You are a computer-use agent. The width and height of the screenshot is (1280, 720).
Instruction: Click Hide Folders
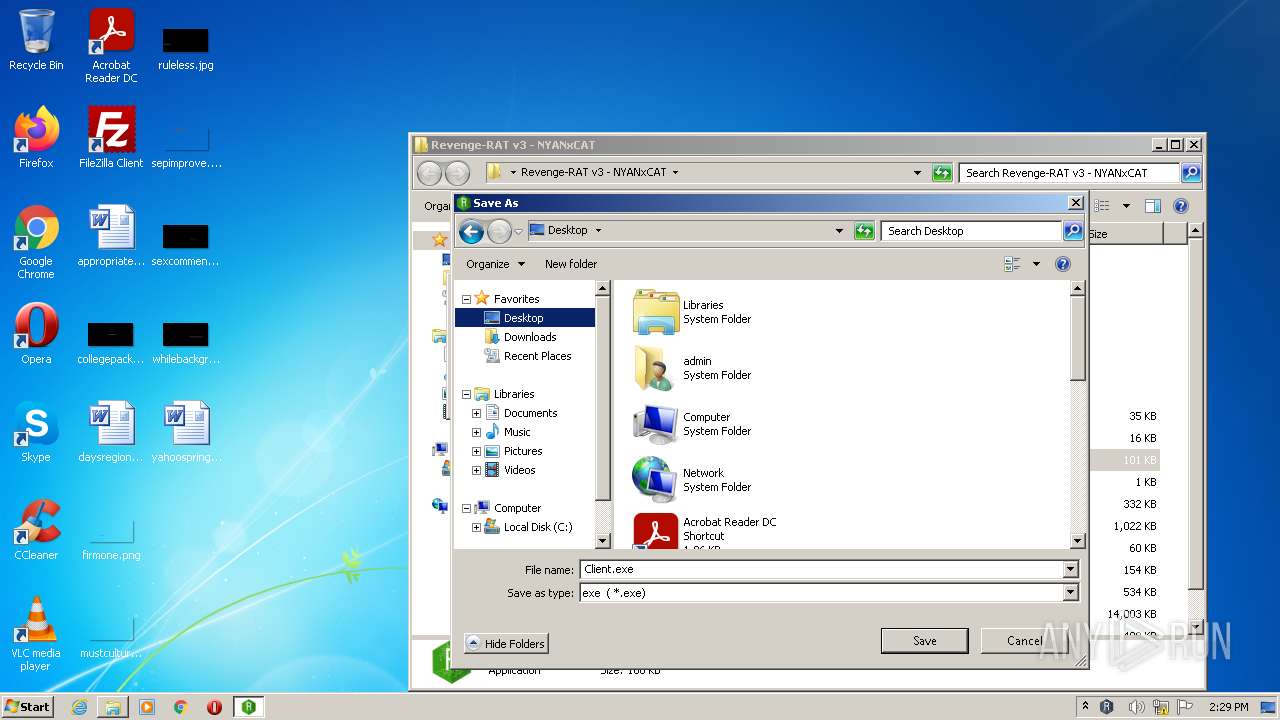pyautogui.click(x=506, y=643)
